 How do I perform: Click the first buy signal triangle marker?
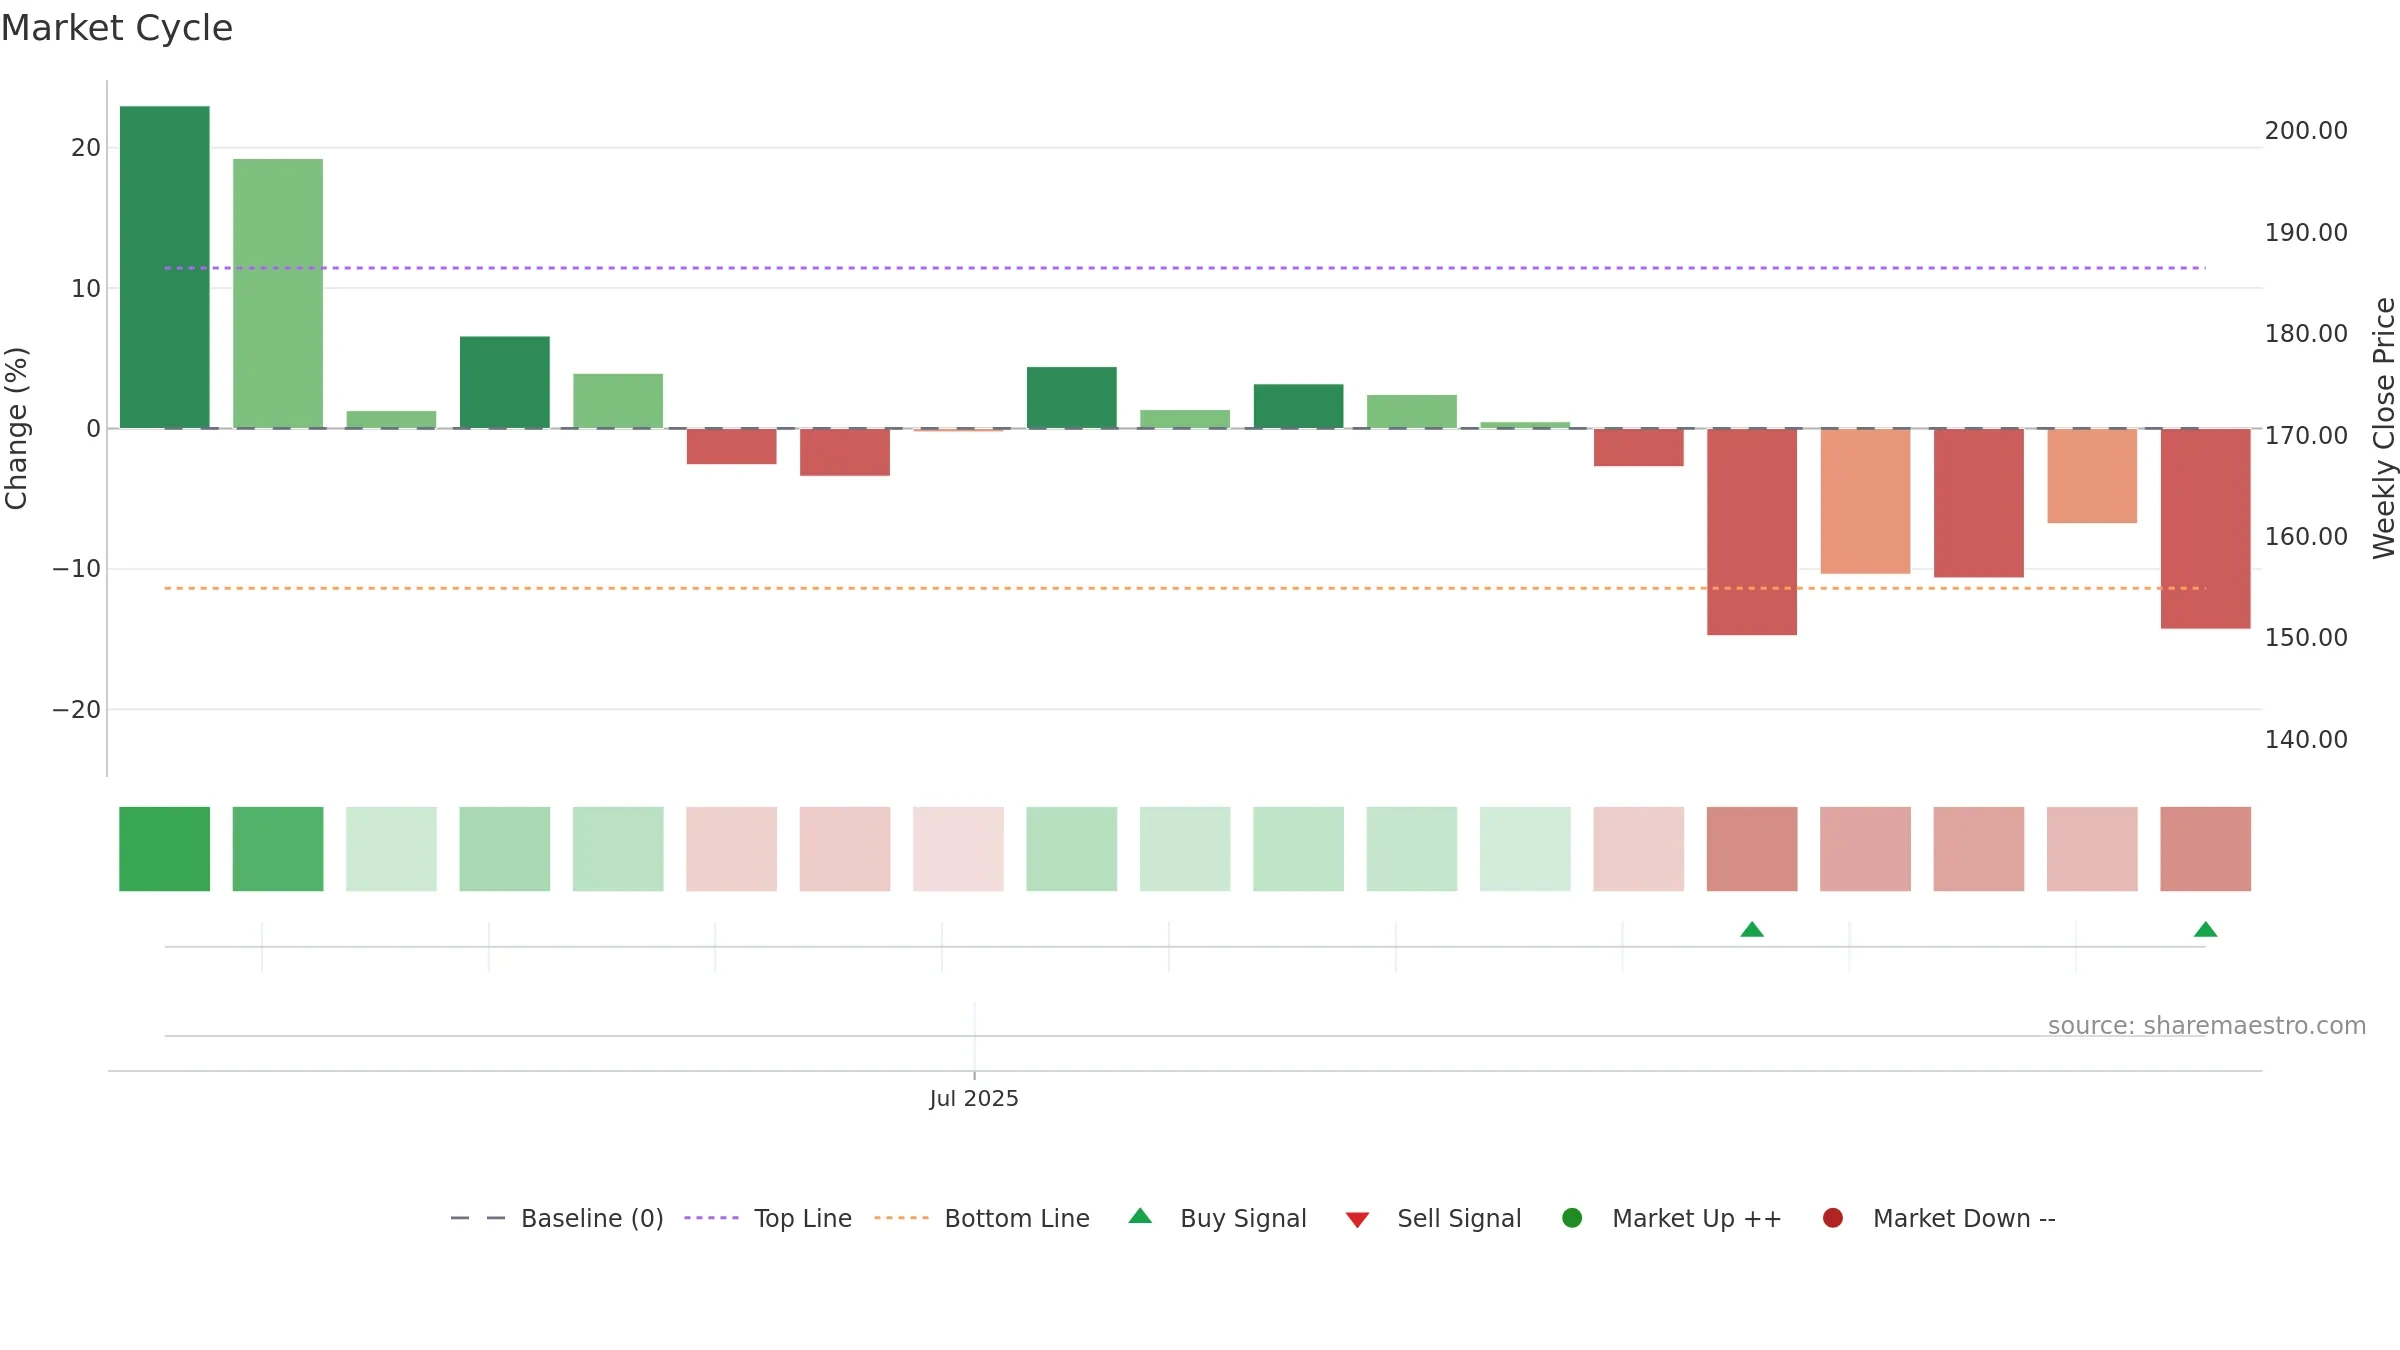(1752, 930)
